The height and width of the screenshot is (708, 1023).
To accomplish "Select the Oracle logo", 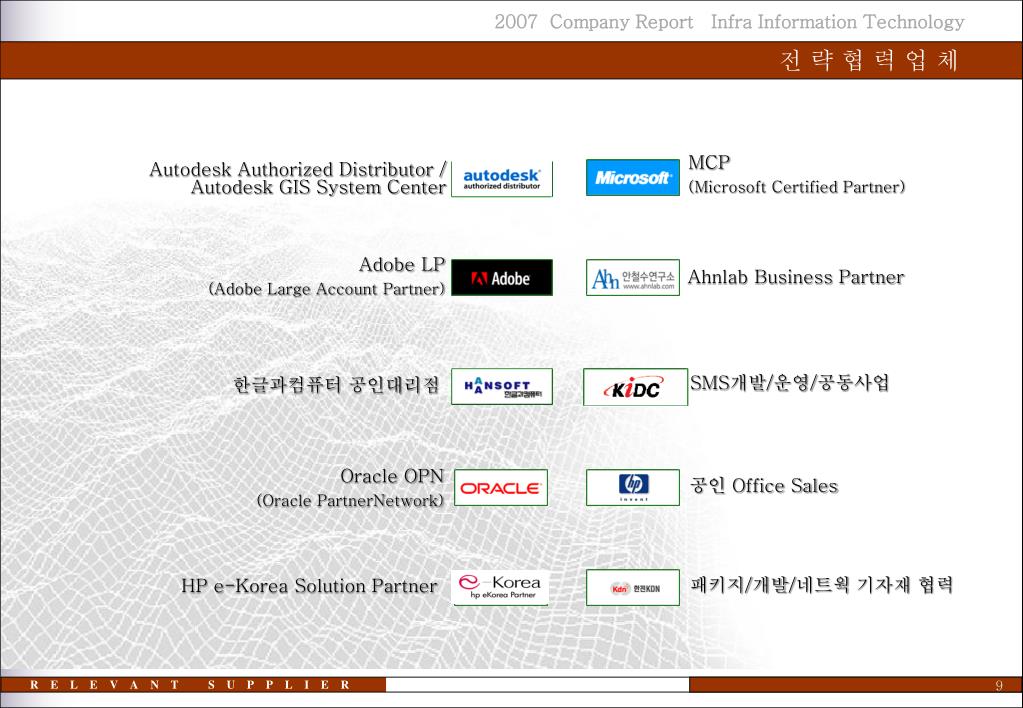I will click(500, 487).
